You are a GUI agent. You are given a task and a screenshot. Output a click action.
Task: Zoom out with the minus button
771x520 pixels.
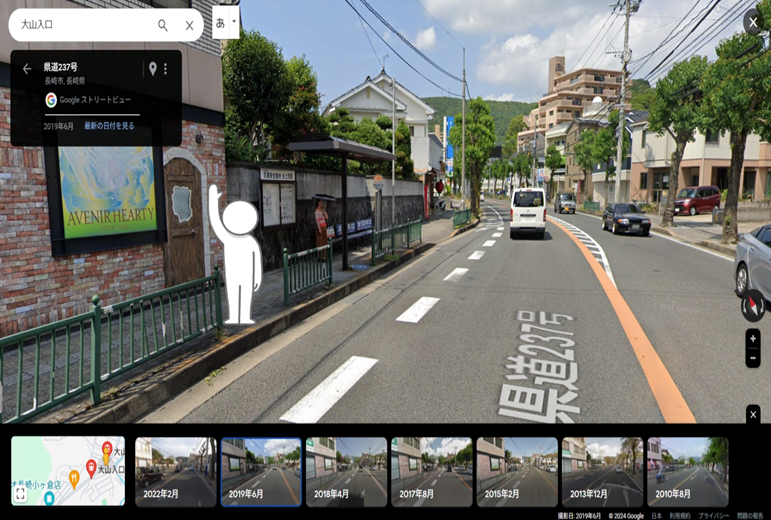coord(753,358)
